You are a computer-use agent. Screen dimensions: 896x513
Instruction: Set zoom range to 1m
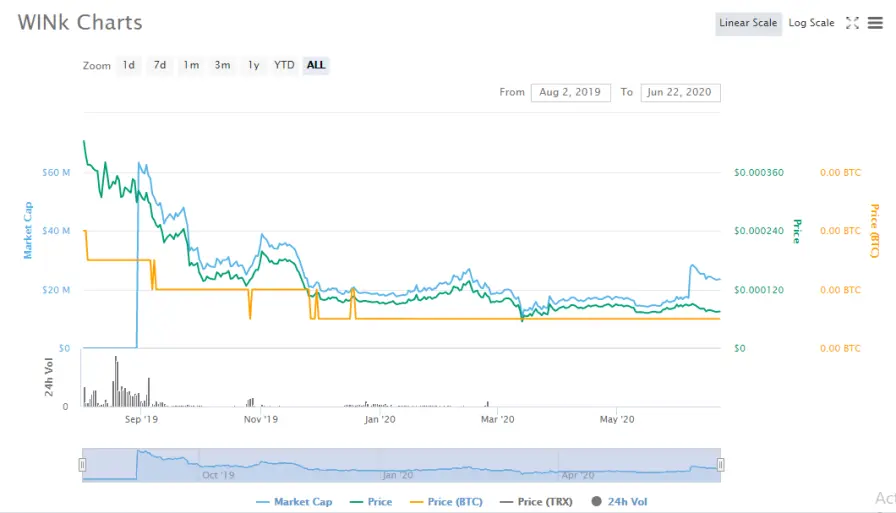pyautogui.click(x=191, y=65)
